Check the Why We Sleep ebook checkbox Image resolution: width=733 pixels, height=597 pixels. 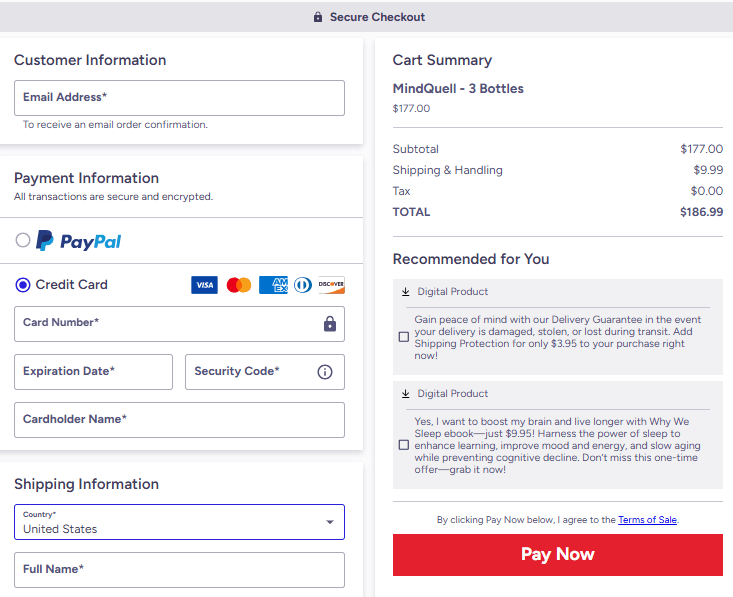(x=404, y=444)
